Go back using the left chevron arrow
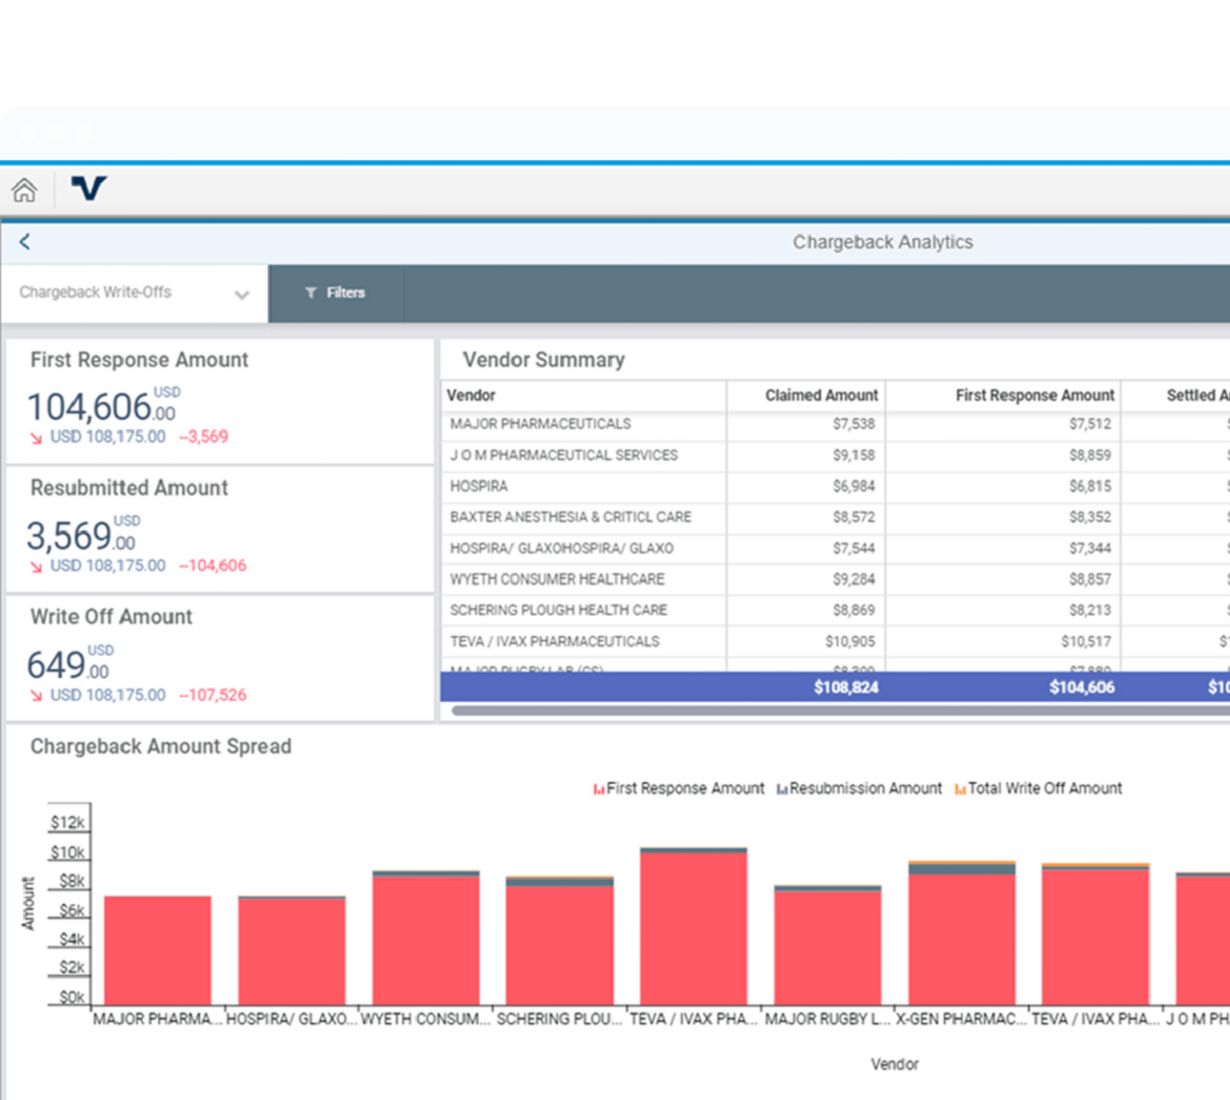 click(x=25, y=242)
